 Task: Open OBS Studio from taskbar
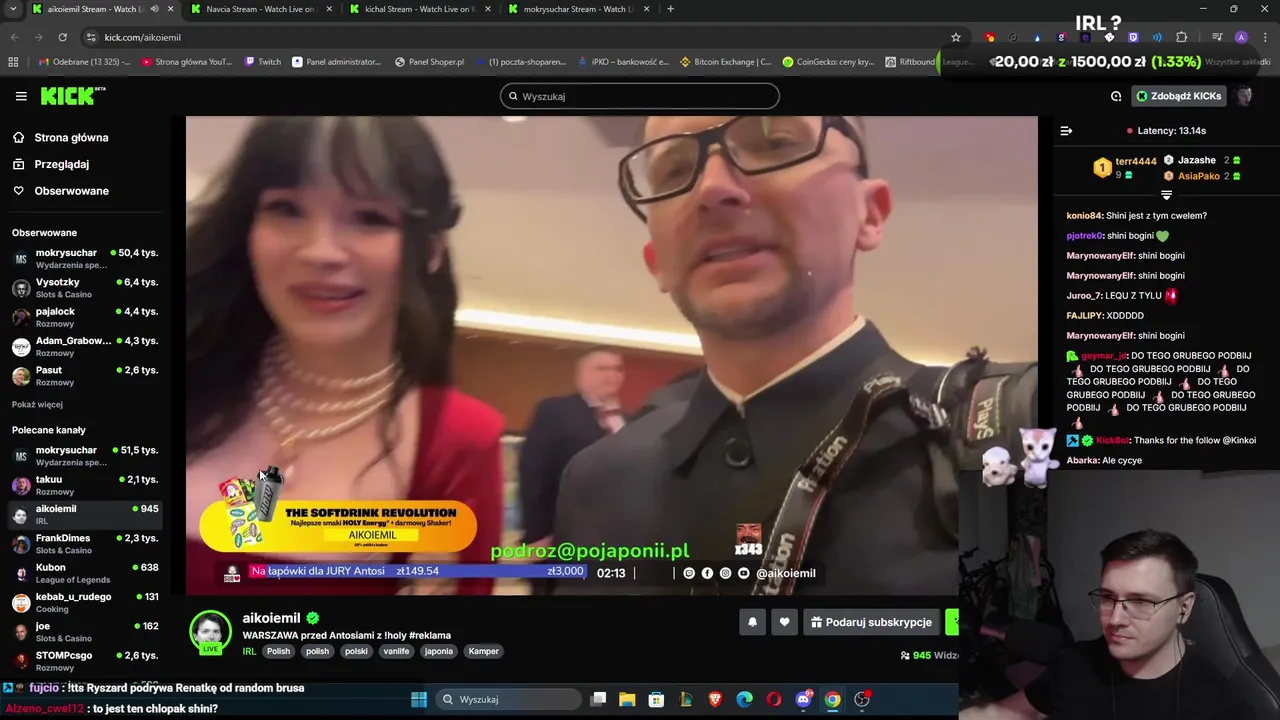coord(862,699)
